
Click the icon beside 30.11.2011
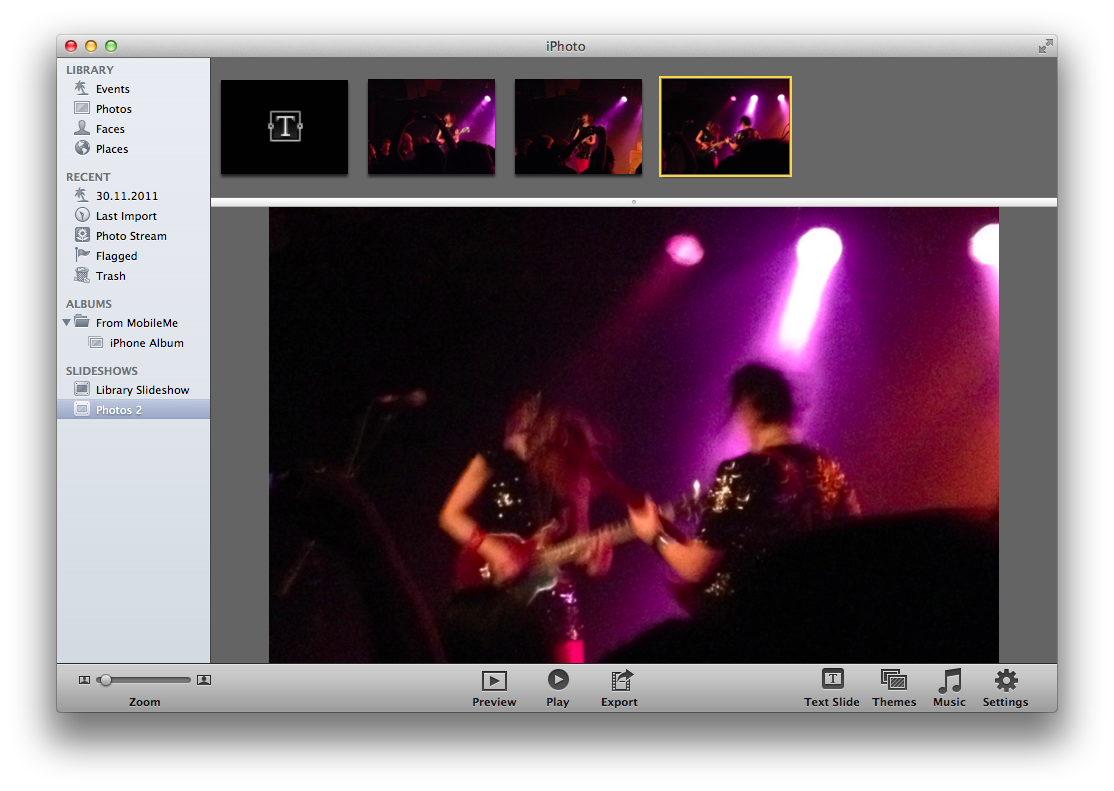click(82, 195)
